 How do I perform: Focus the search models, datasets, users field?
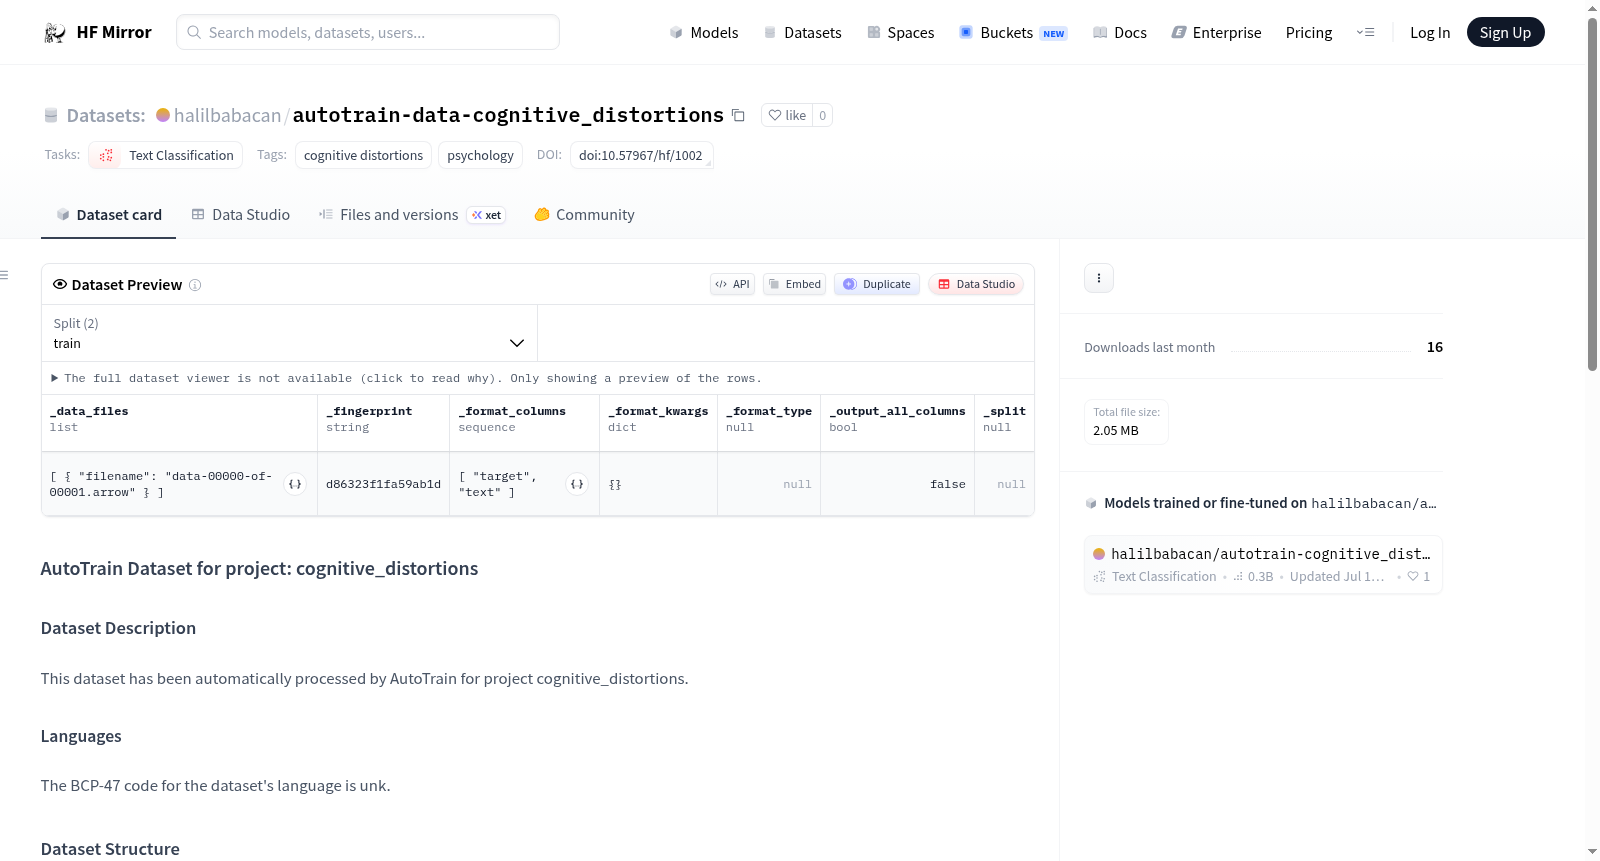[368, 32]
